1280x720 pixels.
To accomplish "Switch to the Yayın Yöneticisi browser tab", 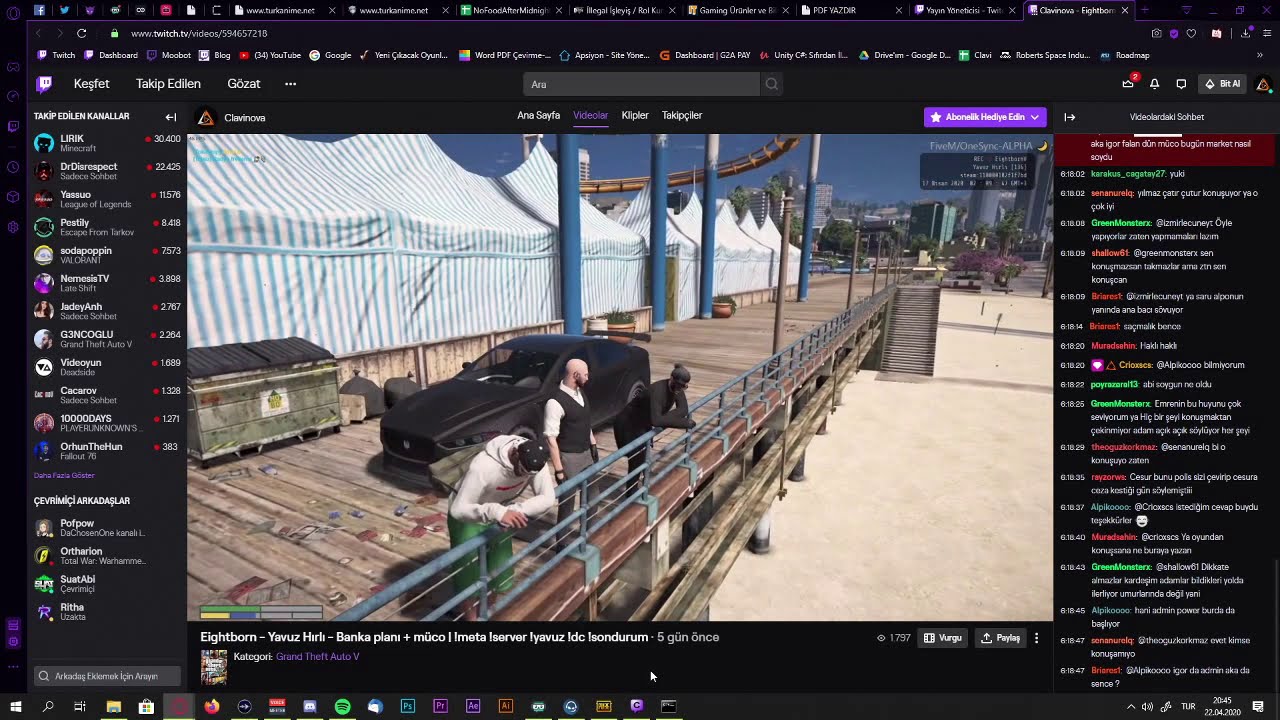I will tap(968, 10).
